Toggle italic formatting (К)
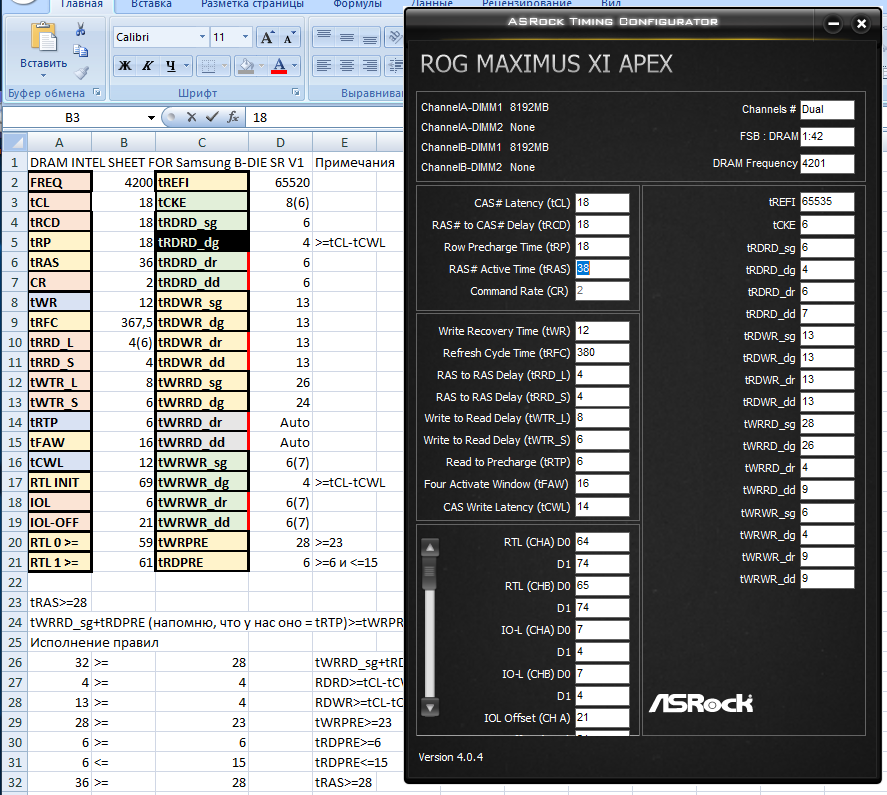This screenshot has height=795, width=887. pos(147,66)
